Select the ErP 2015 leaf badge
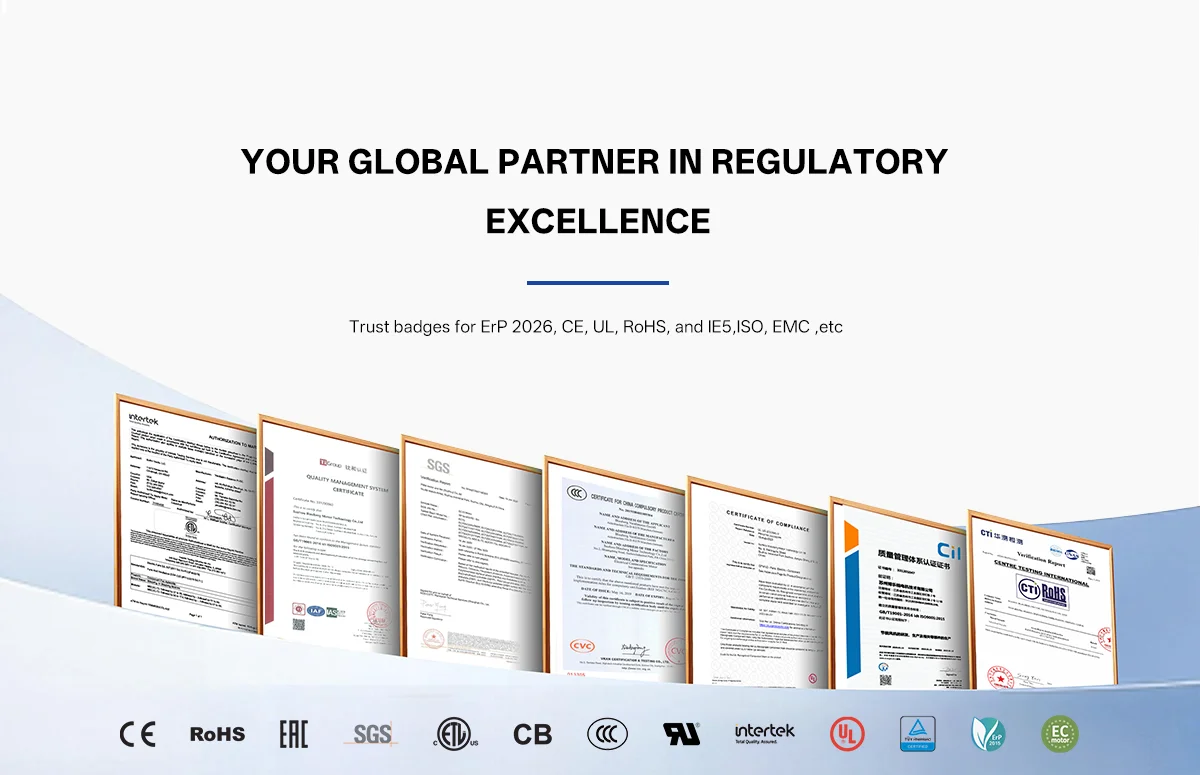Viewport: 1200px width, 775px height. [x=988, y=734]
